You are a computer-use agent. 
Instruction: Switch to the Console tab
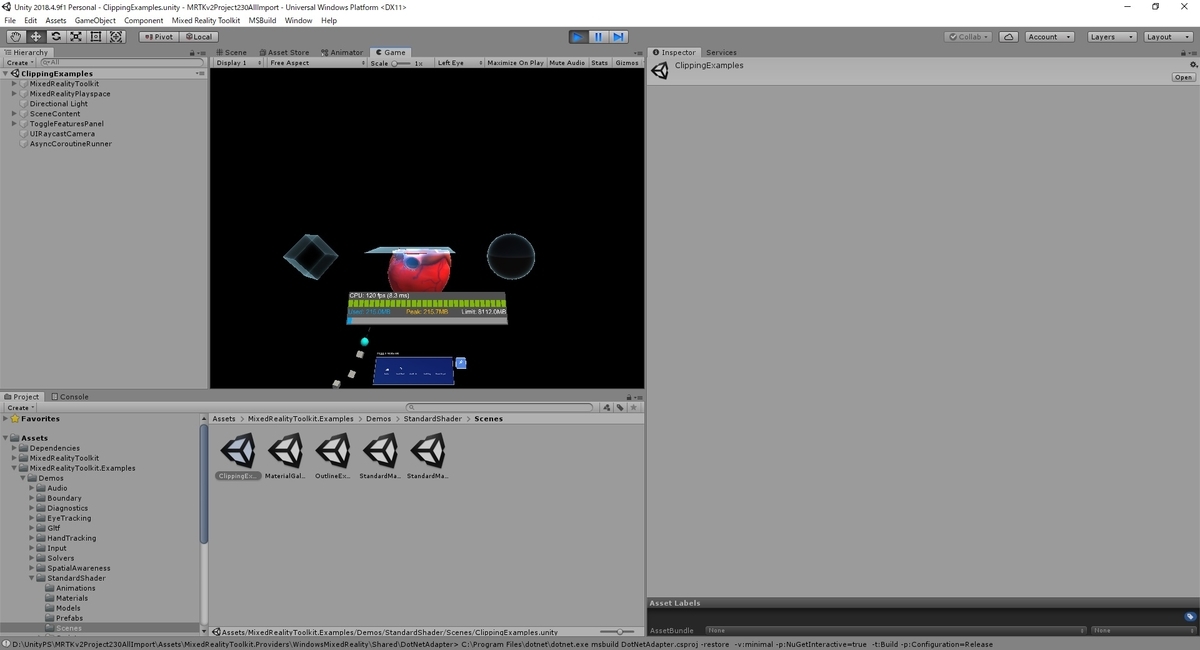click(x=70, y=397)
